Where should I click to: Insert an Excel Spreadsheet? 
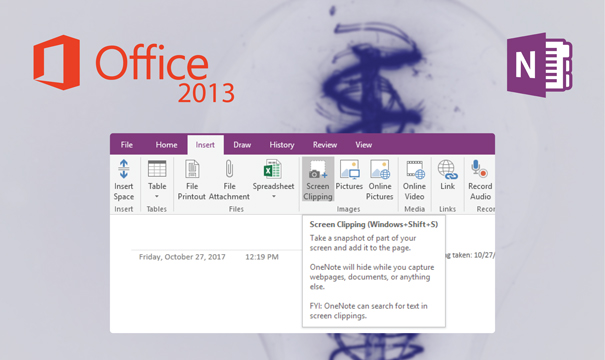[273, 180]
